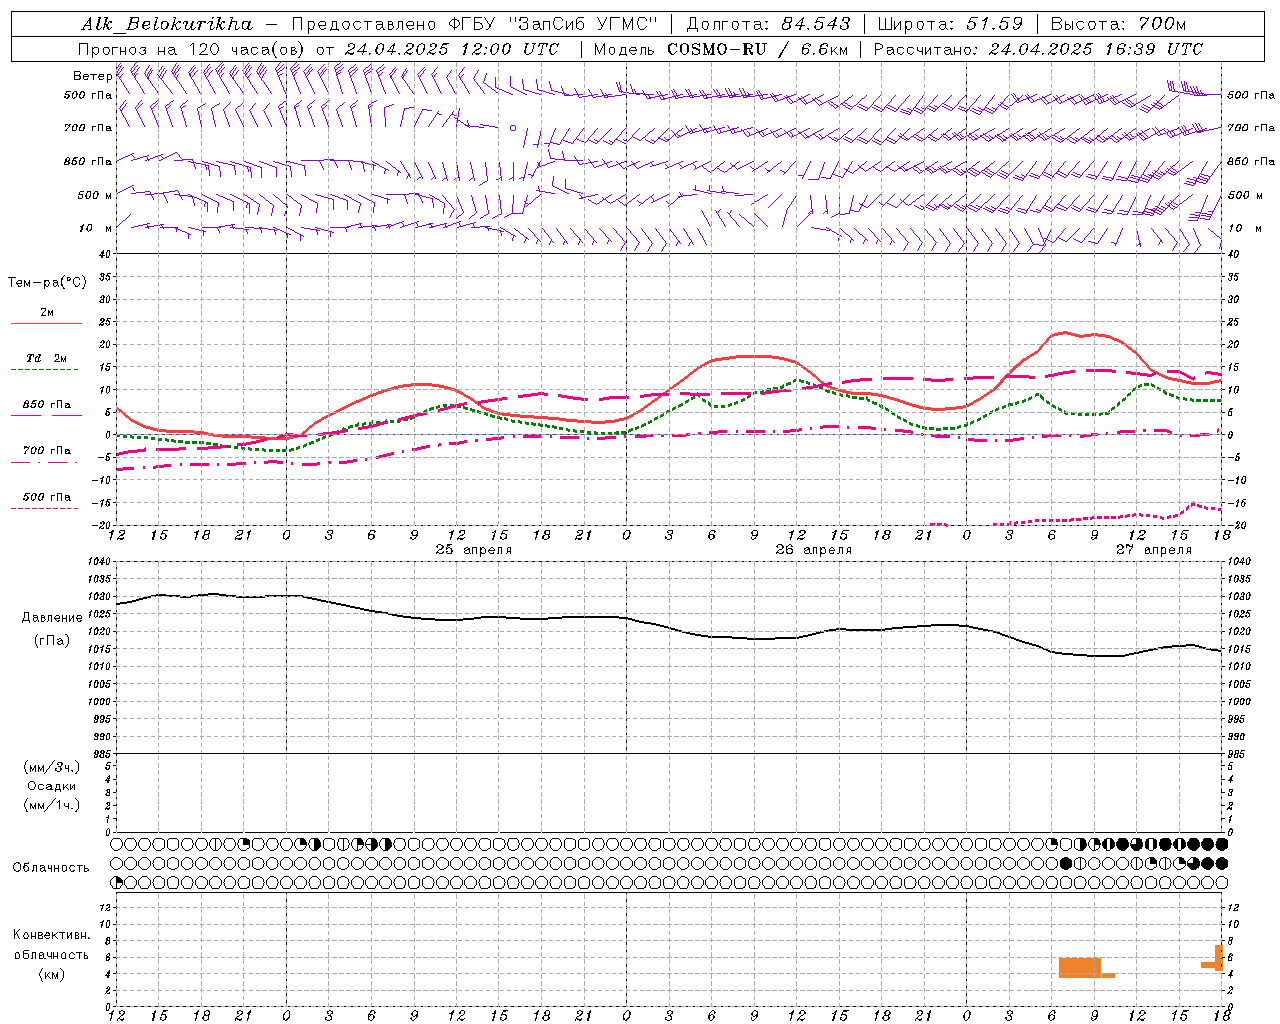
Task: Click the Давление pressure panel label
Action: point(52,618)
